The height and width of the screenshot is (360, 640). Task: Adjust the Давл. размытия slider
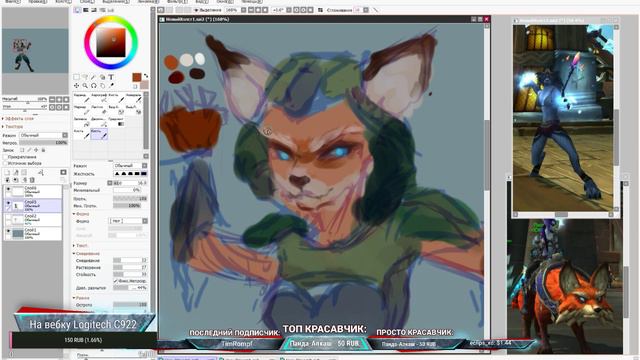[x=130, y=288]
